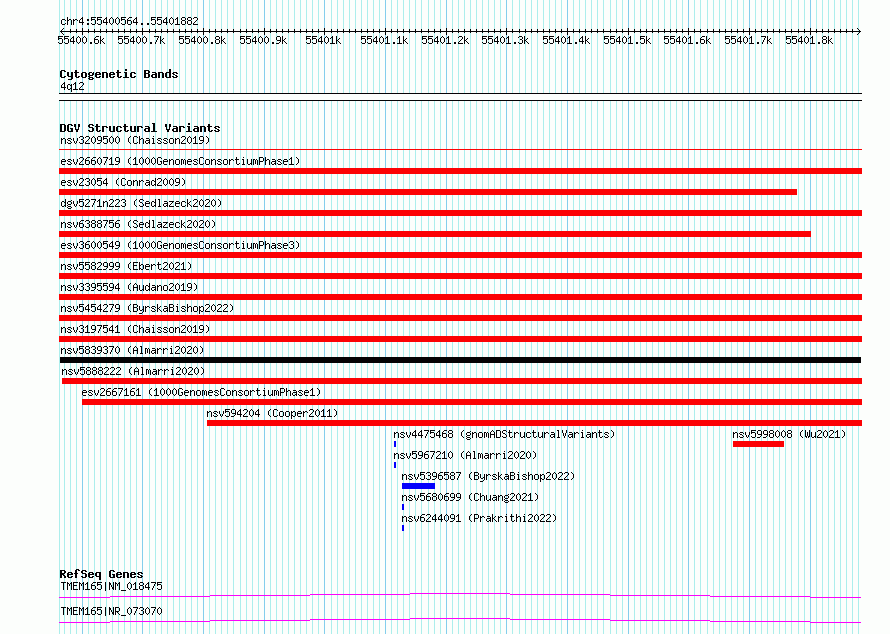Viewport: 890px width, 634px height.
Task: Open the TMEM165|NM_018475 transcript label
Action: click(x=111, y=586)
